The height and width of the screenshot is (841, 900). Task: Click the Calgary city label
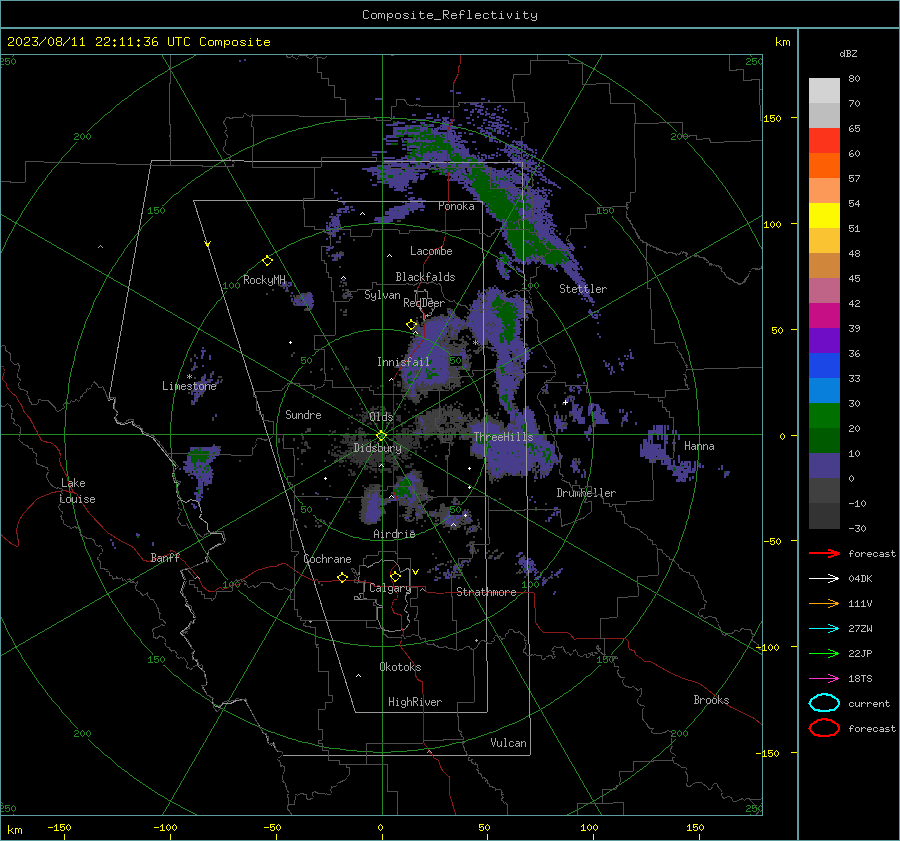(x=390, y=588)
